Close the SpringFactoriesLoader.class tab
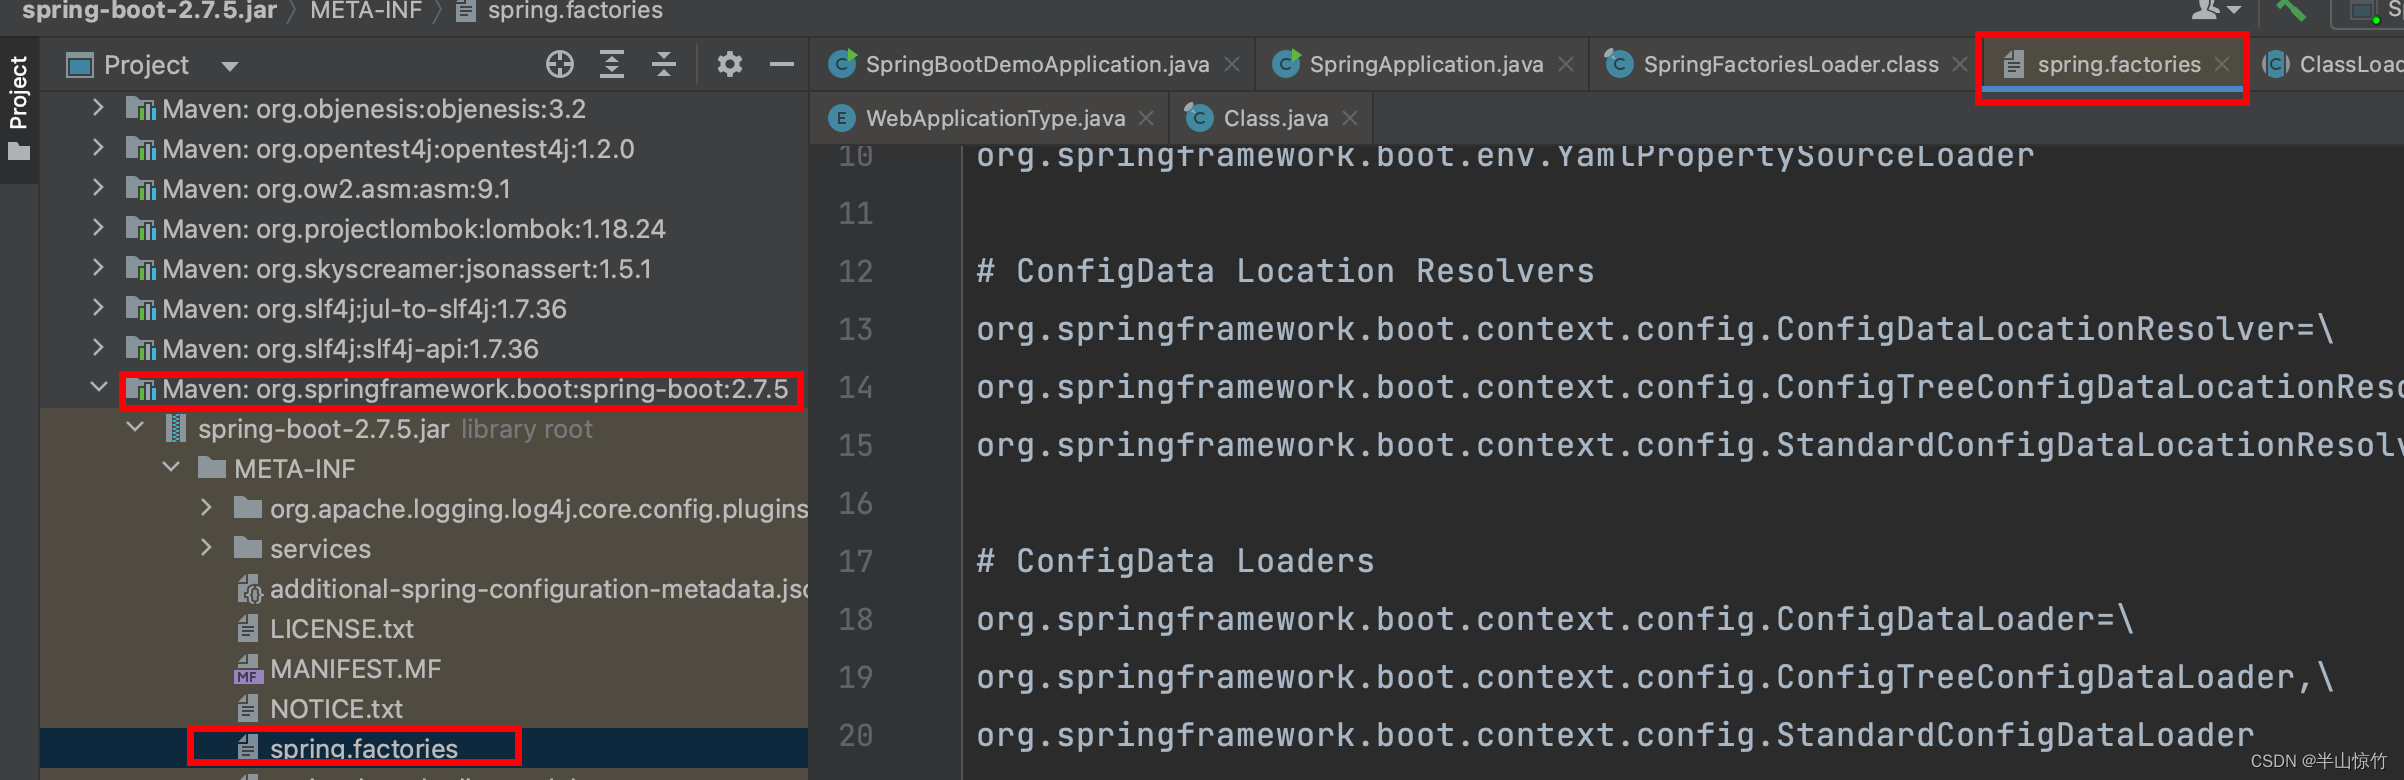Image resolution: width=2404 pixels, height=780 pixels. coord(1960,65)
